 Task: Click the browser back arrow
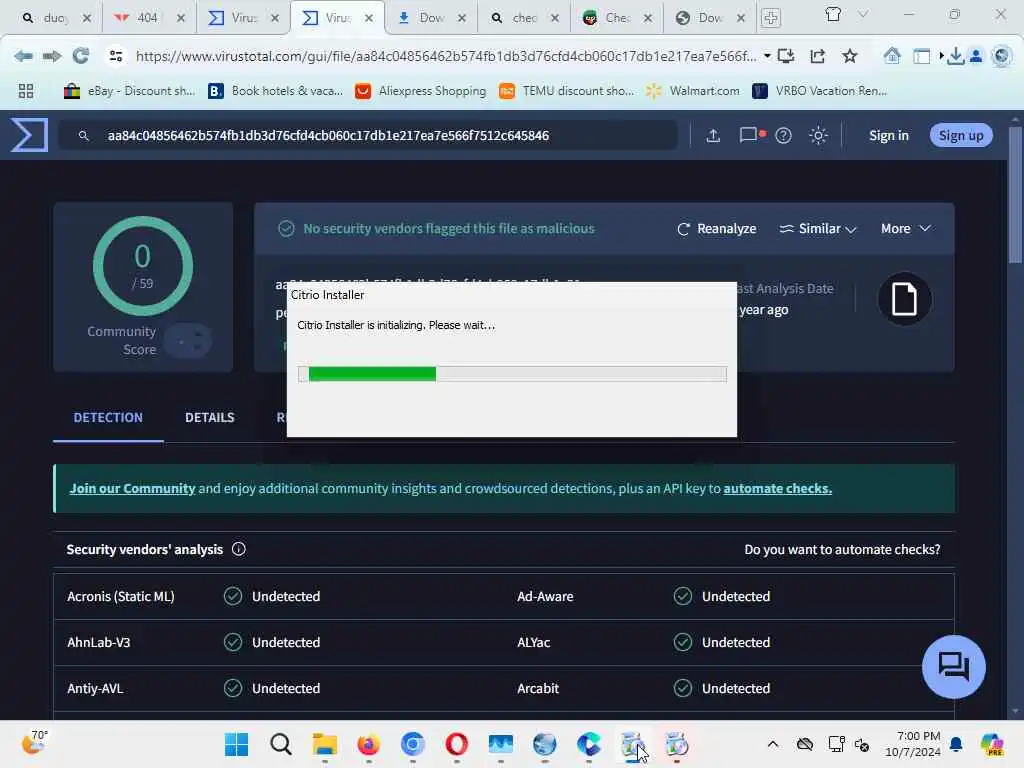click(24, 56)
